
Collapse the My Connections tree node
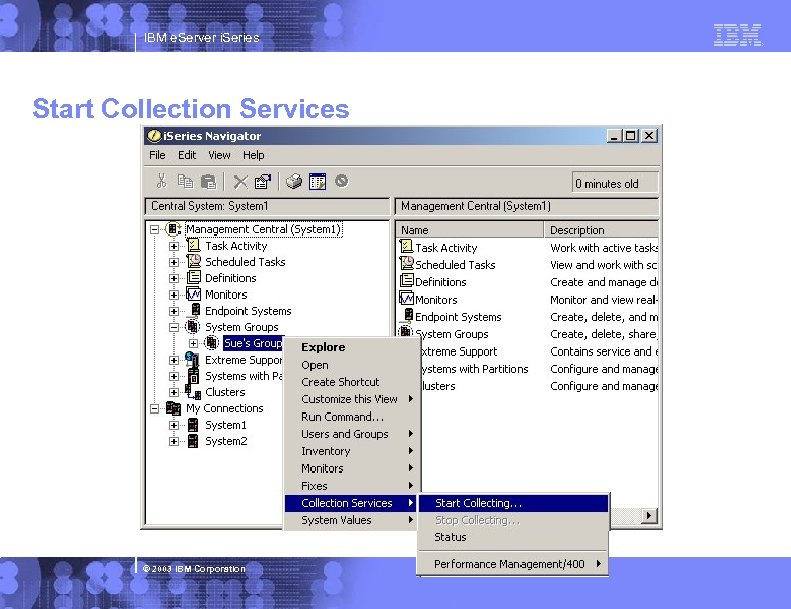tap(154, 409)
